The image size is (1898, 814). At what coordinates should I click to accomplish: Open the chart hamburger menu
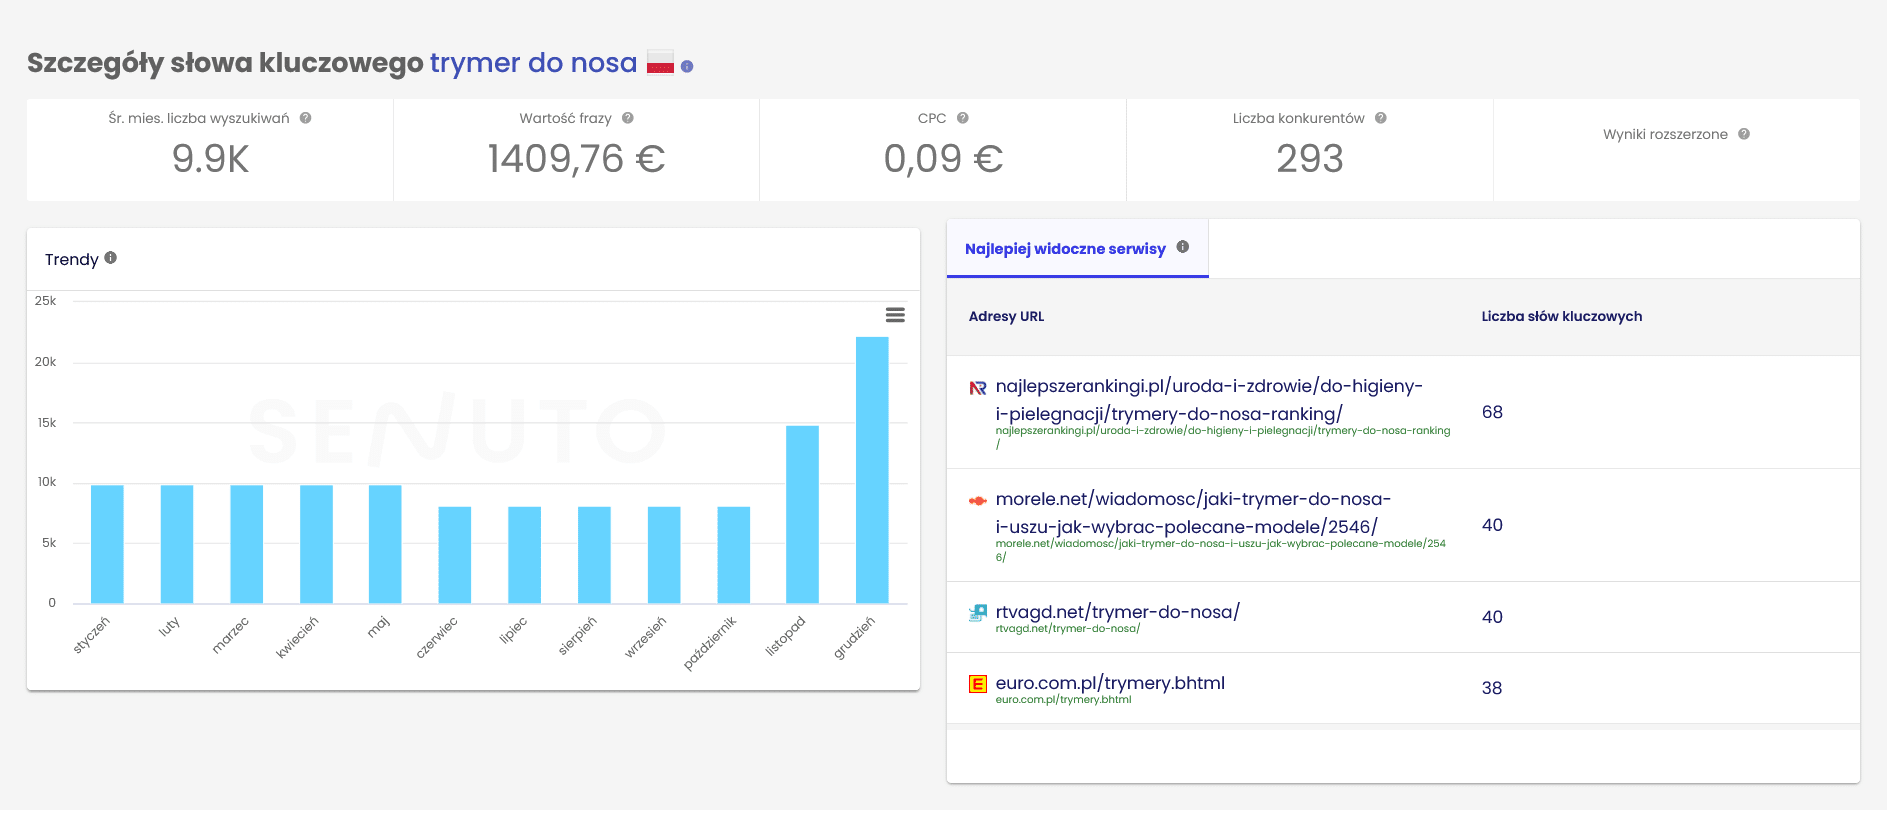pyautogui.click(x=895, y=315)
